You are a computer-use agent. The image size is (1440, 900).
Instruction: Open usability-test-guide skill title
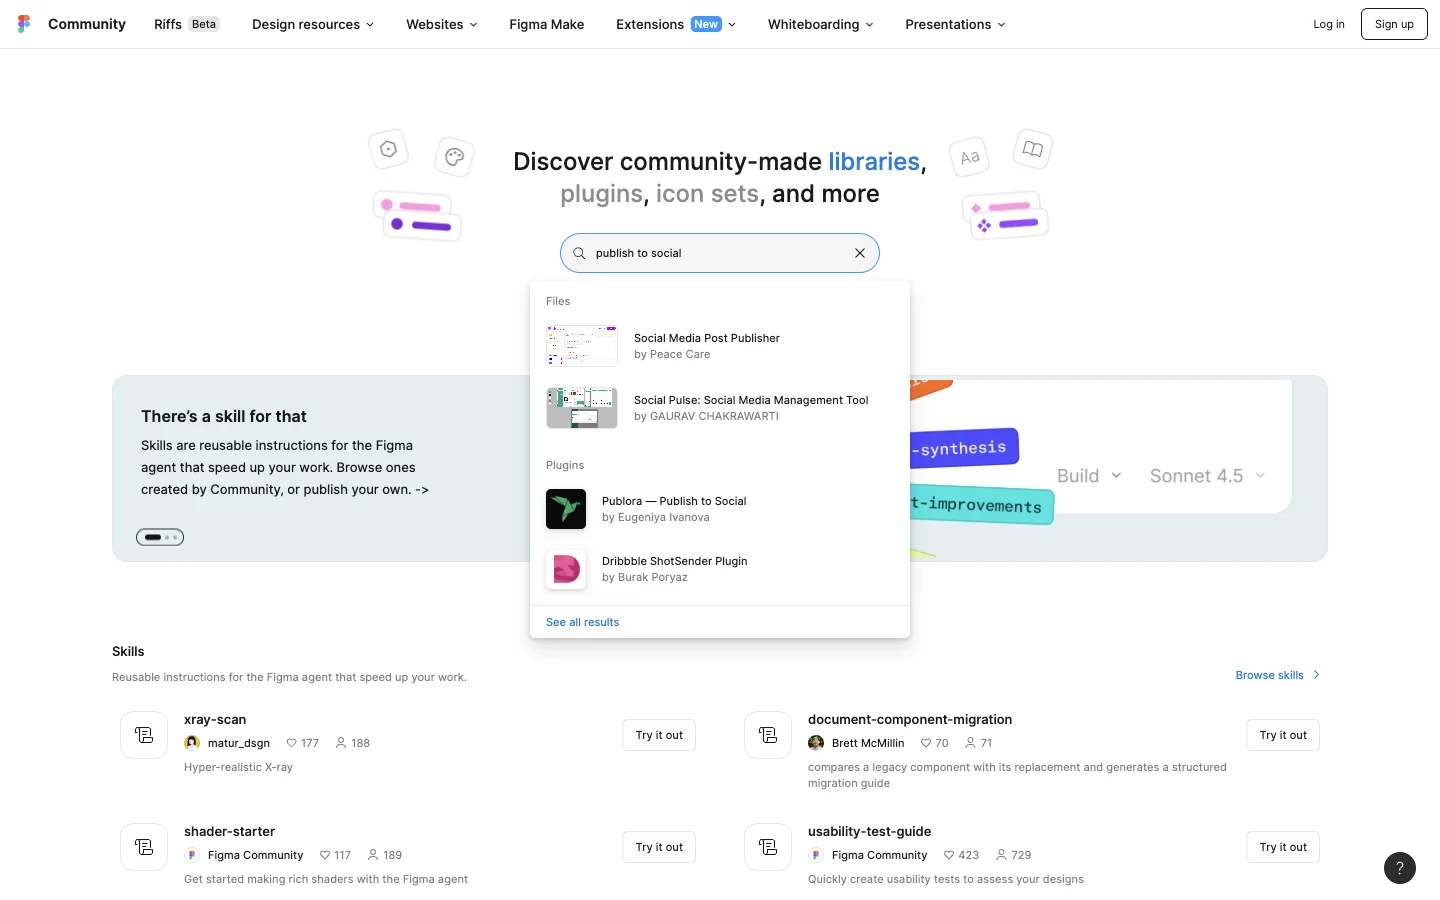tap(870, 831)
